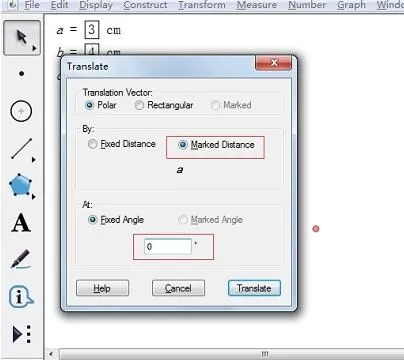This screenshot has width=404, height=360.
Task: Open the Display menu
Action: pyautogui.click(x=96, y=5)
